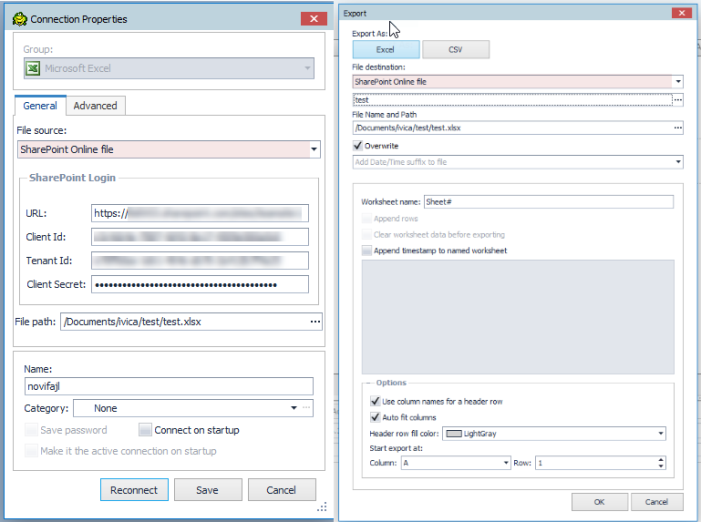Click the empty worksheet list area
Image resolution: width=701 pixels, height=522 pixels.
(x=518, y=317)
